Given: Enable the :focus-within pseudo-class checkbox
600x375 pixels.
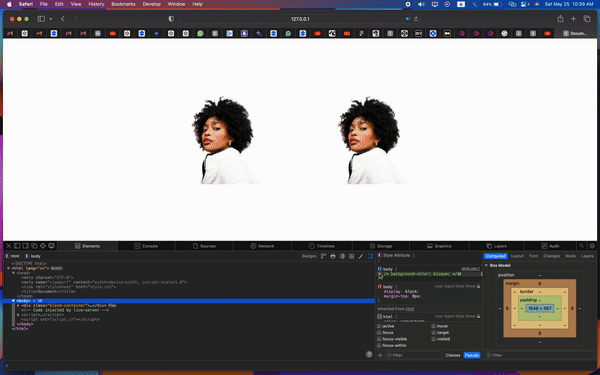Looking at the screenshot, I should [x=379, y=346].
